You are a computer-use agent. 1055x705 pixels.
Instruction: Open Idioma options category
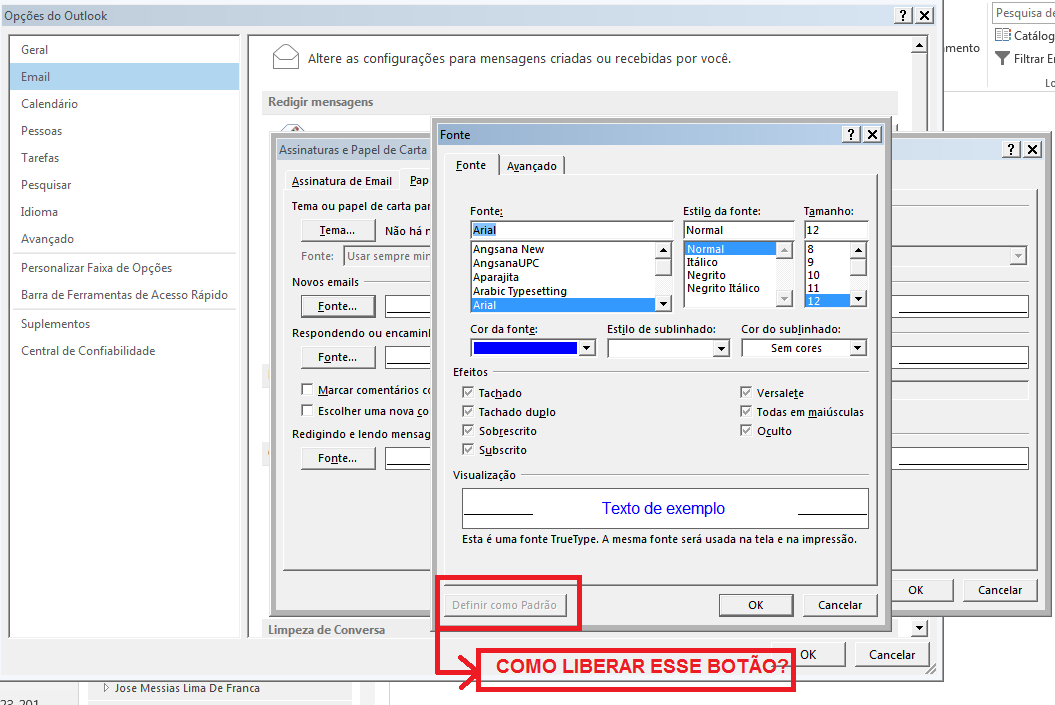[x=124, y=211]
